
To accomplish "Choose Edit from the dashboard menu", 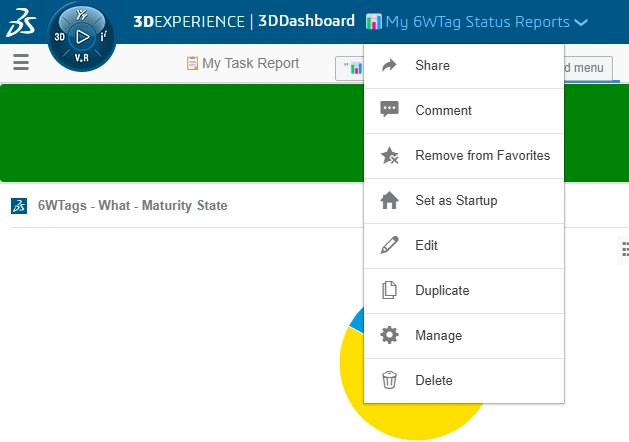I will 464,245.
